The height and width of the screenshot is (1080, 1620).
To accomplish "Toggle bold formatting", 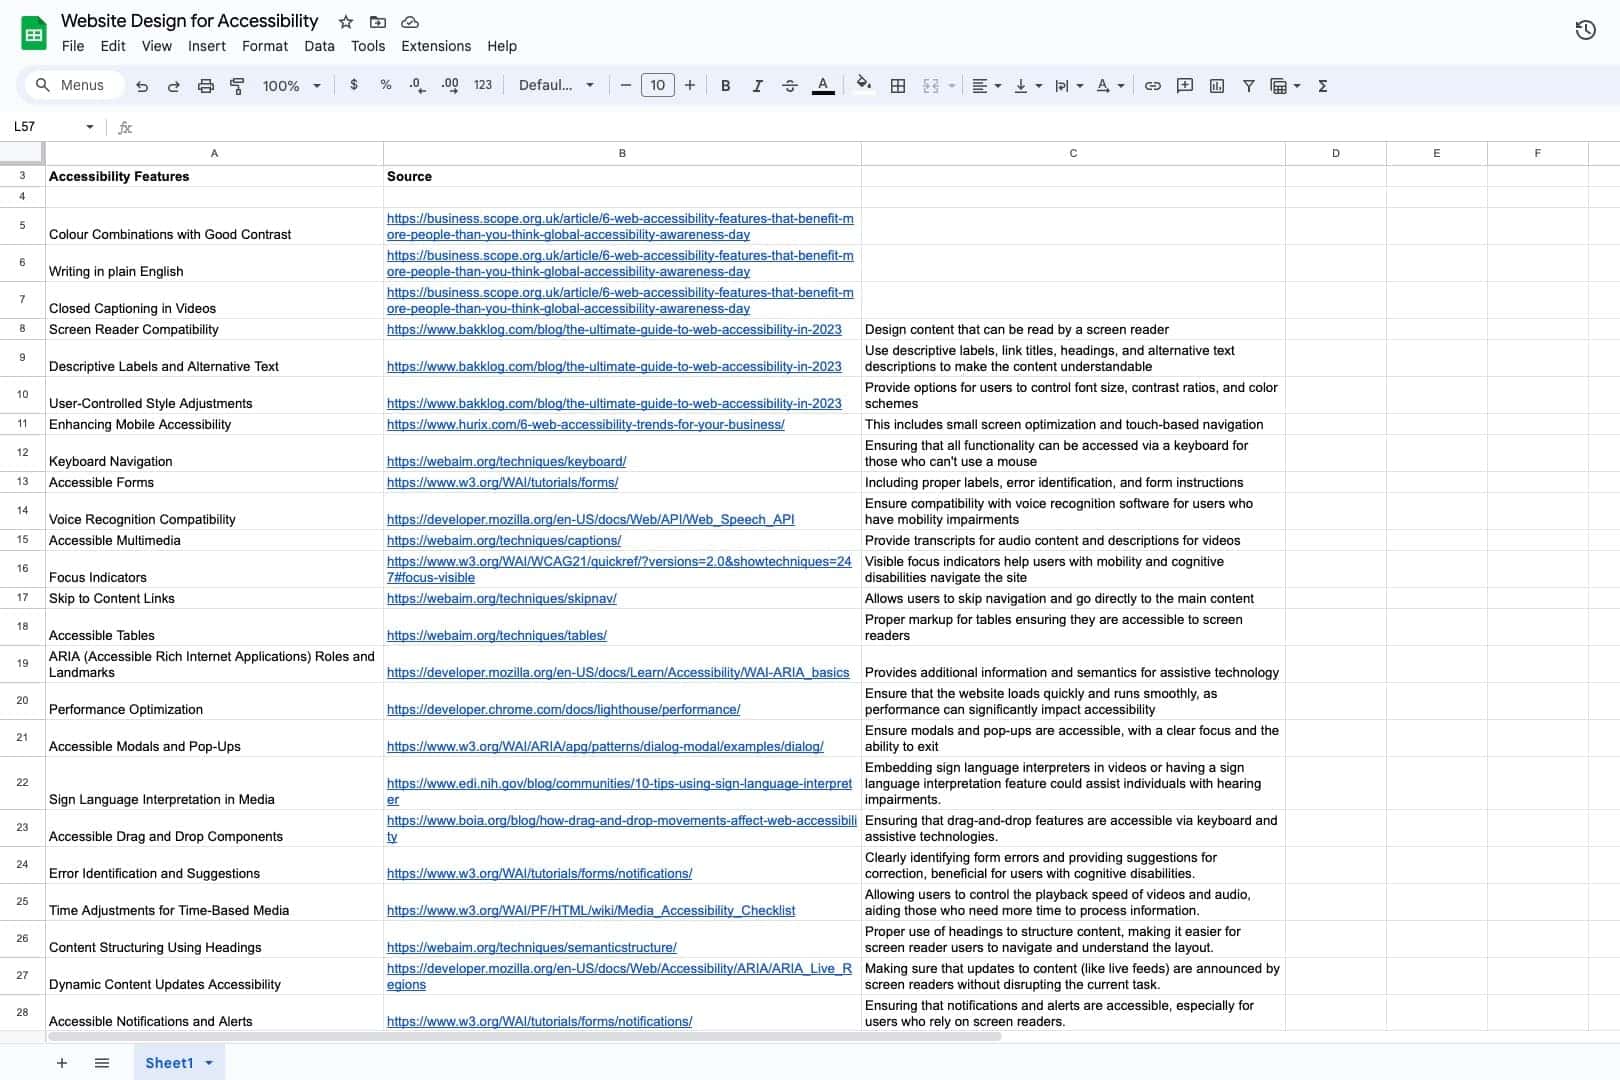I will click(x=724, y=85).
